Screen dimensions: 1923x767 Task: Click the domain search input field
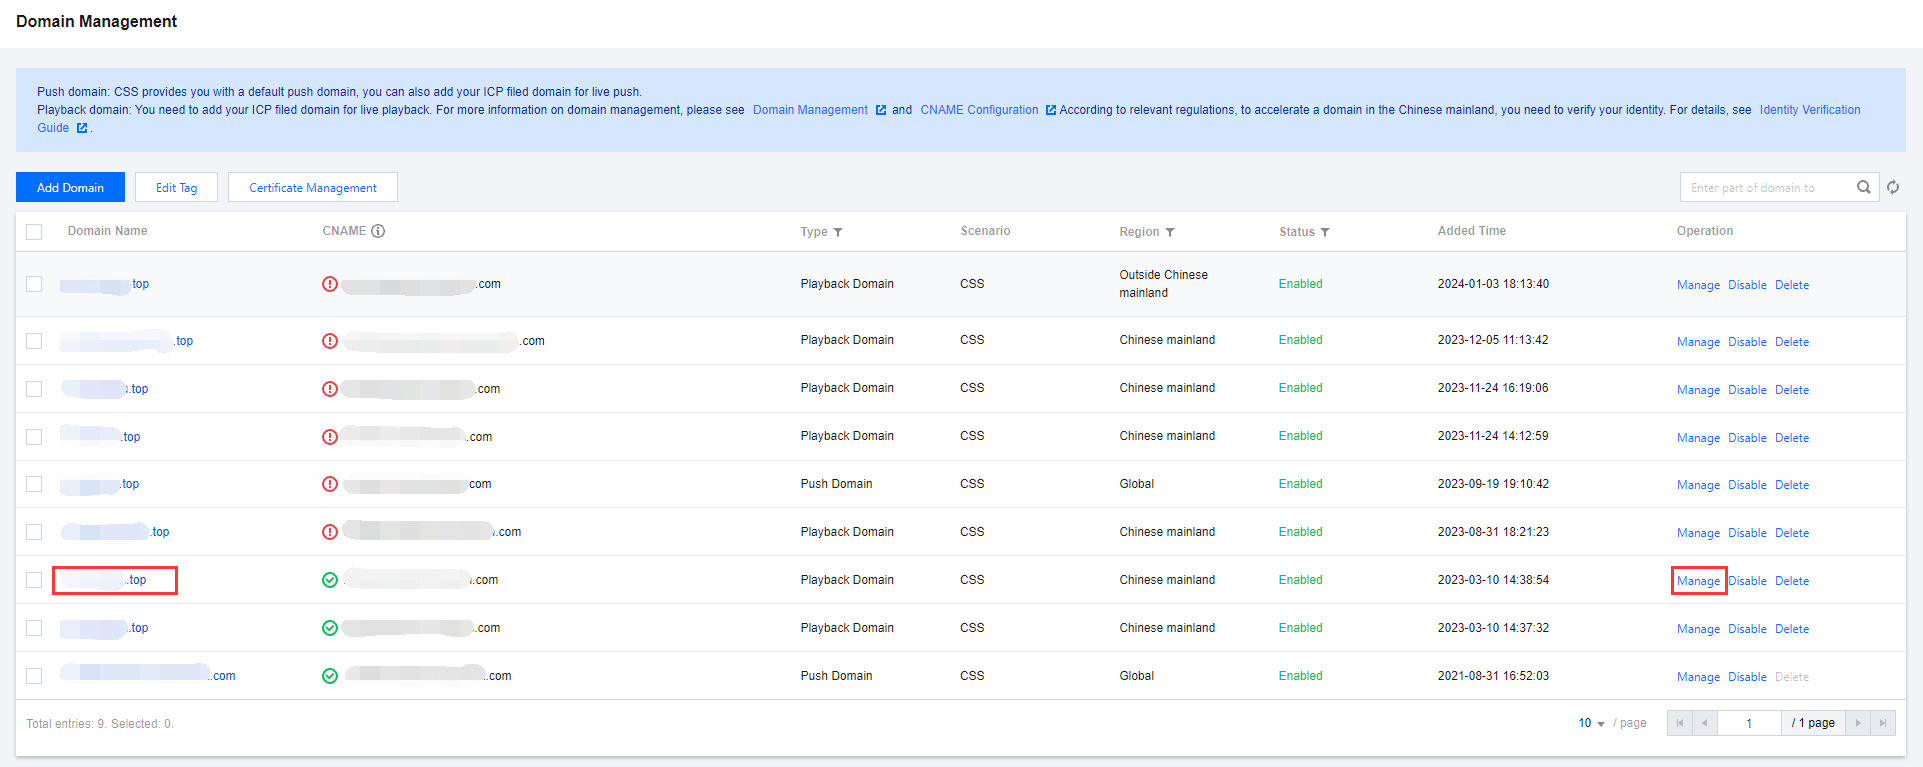click(1765, 187)
